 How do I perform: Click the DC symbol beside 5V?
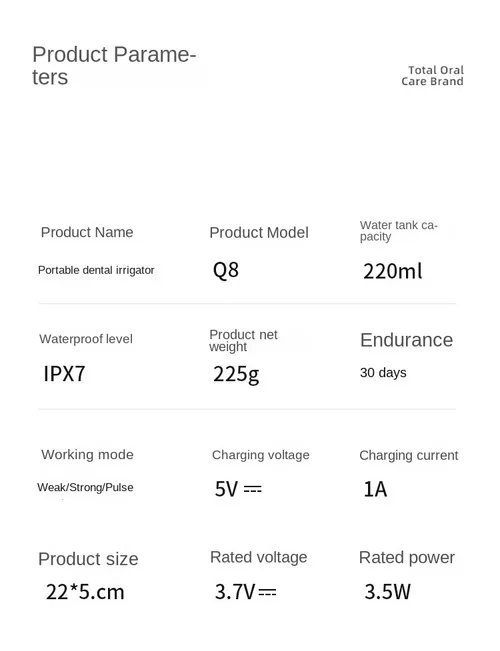252,489
